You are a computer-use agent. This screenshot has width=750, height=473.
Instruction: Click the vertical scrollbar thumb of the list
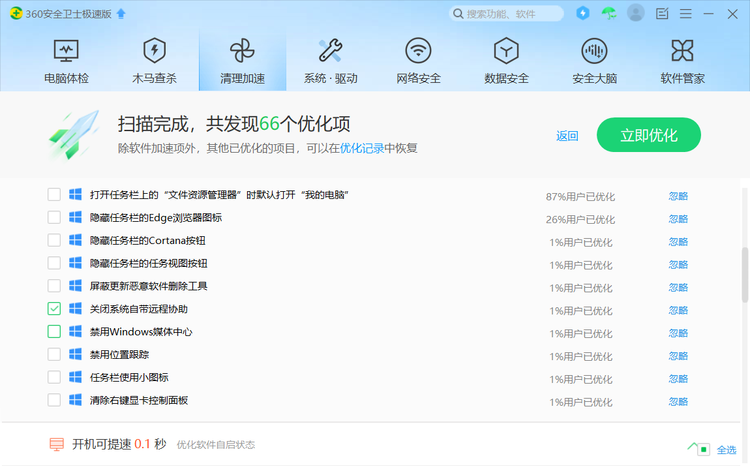[x=745, y=275]
